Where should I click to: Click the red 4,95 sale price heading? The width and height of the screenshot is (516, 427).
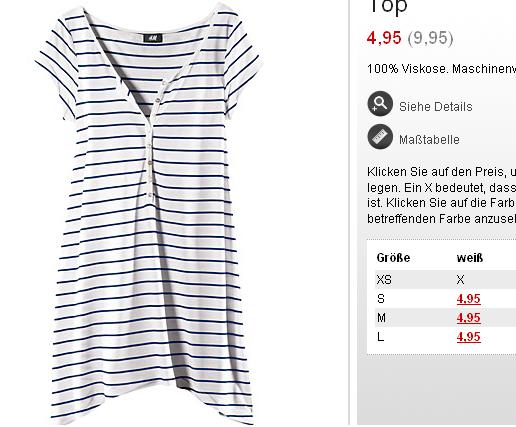tap(384, 38)
